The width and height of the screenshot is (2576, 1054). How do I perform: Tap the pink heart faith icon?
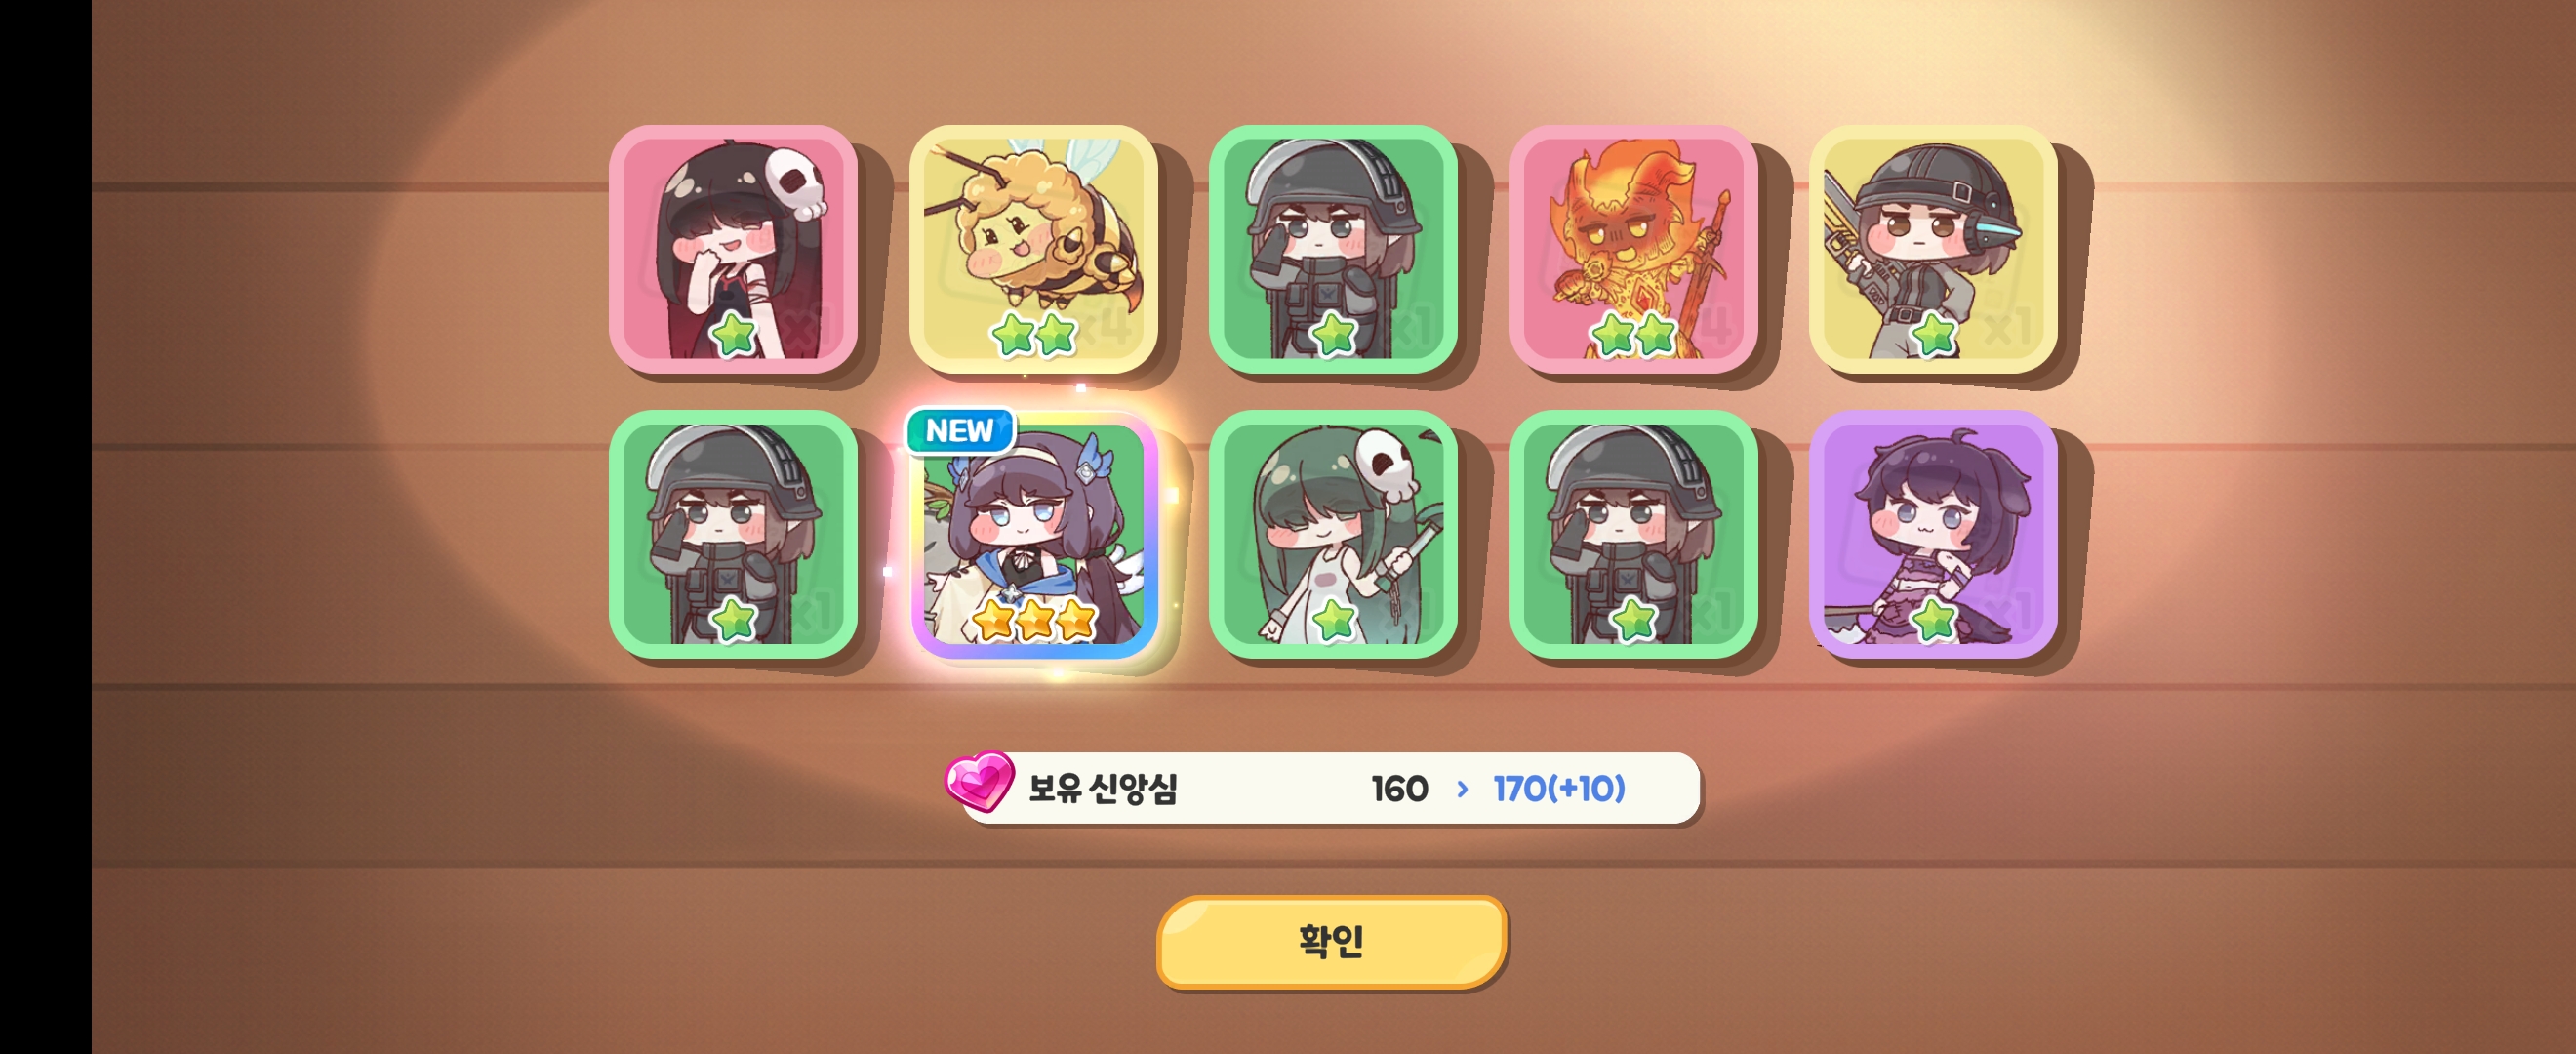pyautogui.click(x=980, y=782)
